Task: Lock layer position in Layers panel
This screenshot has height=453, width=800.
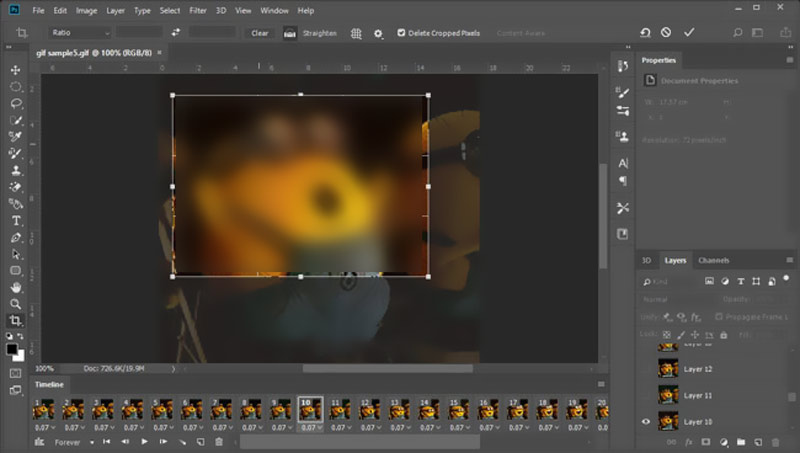Action: [695, 335]
